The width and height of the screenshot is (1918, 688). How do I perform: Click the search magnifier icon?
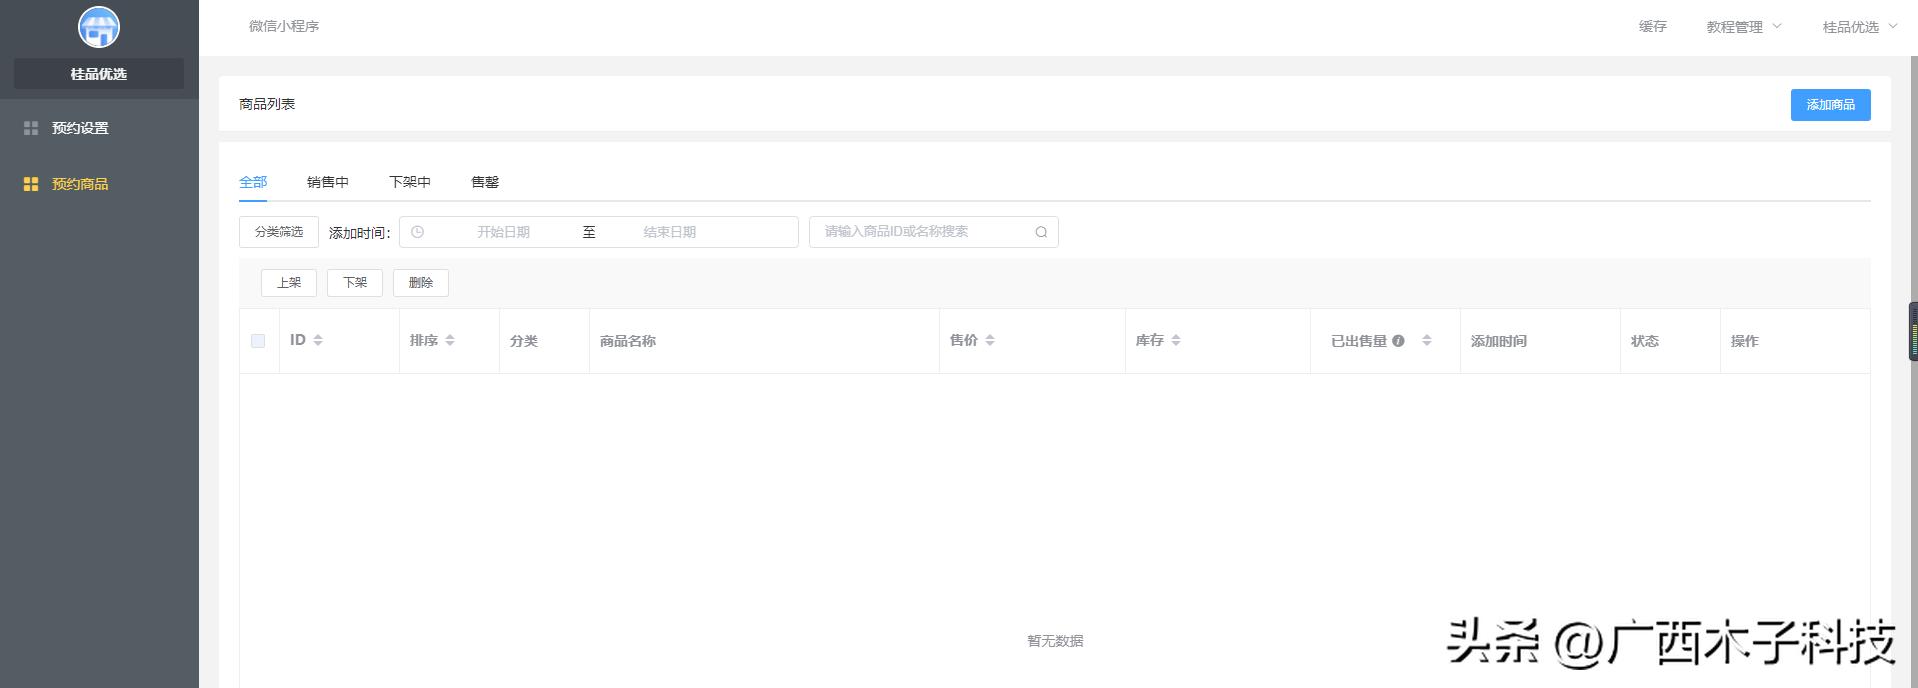1041,232
